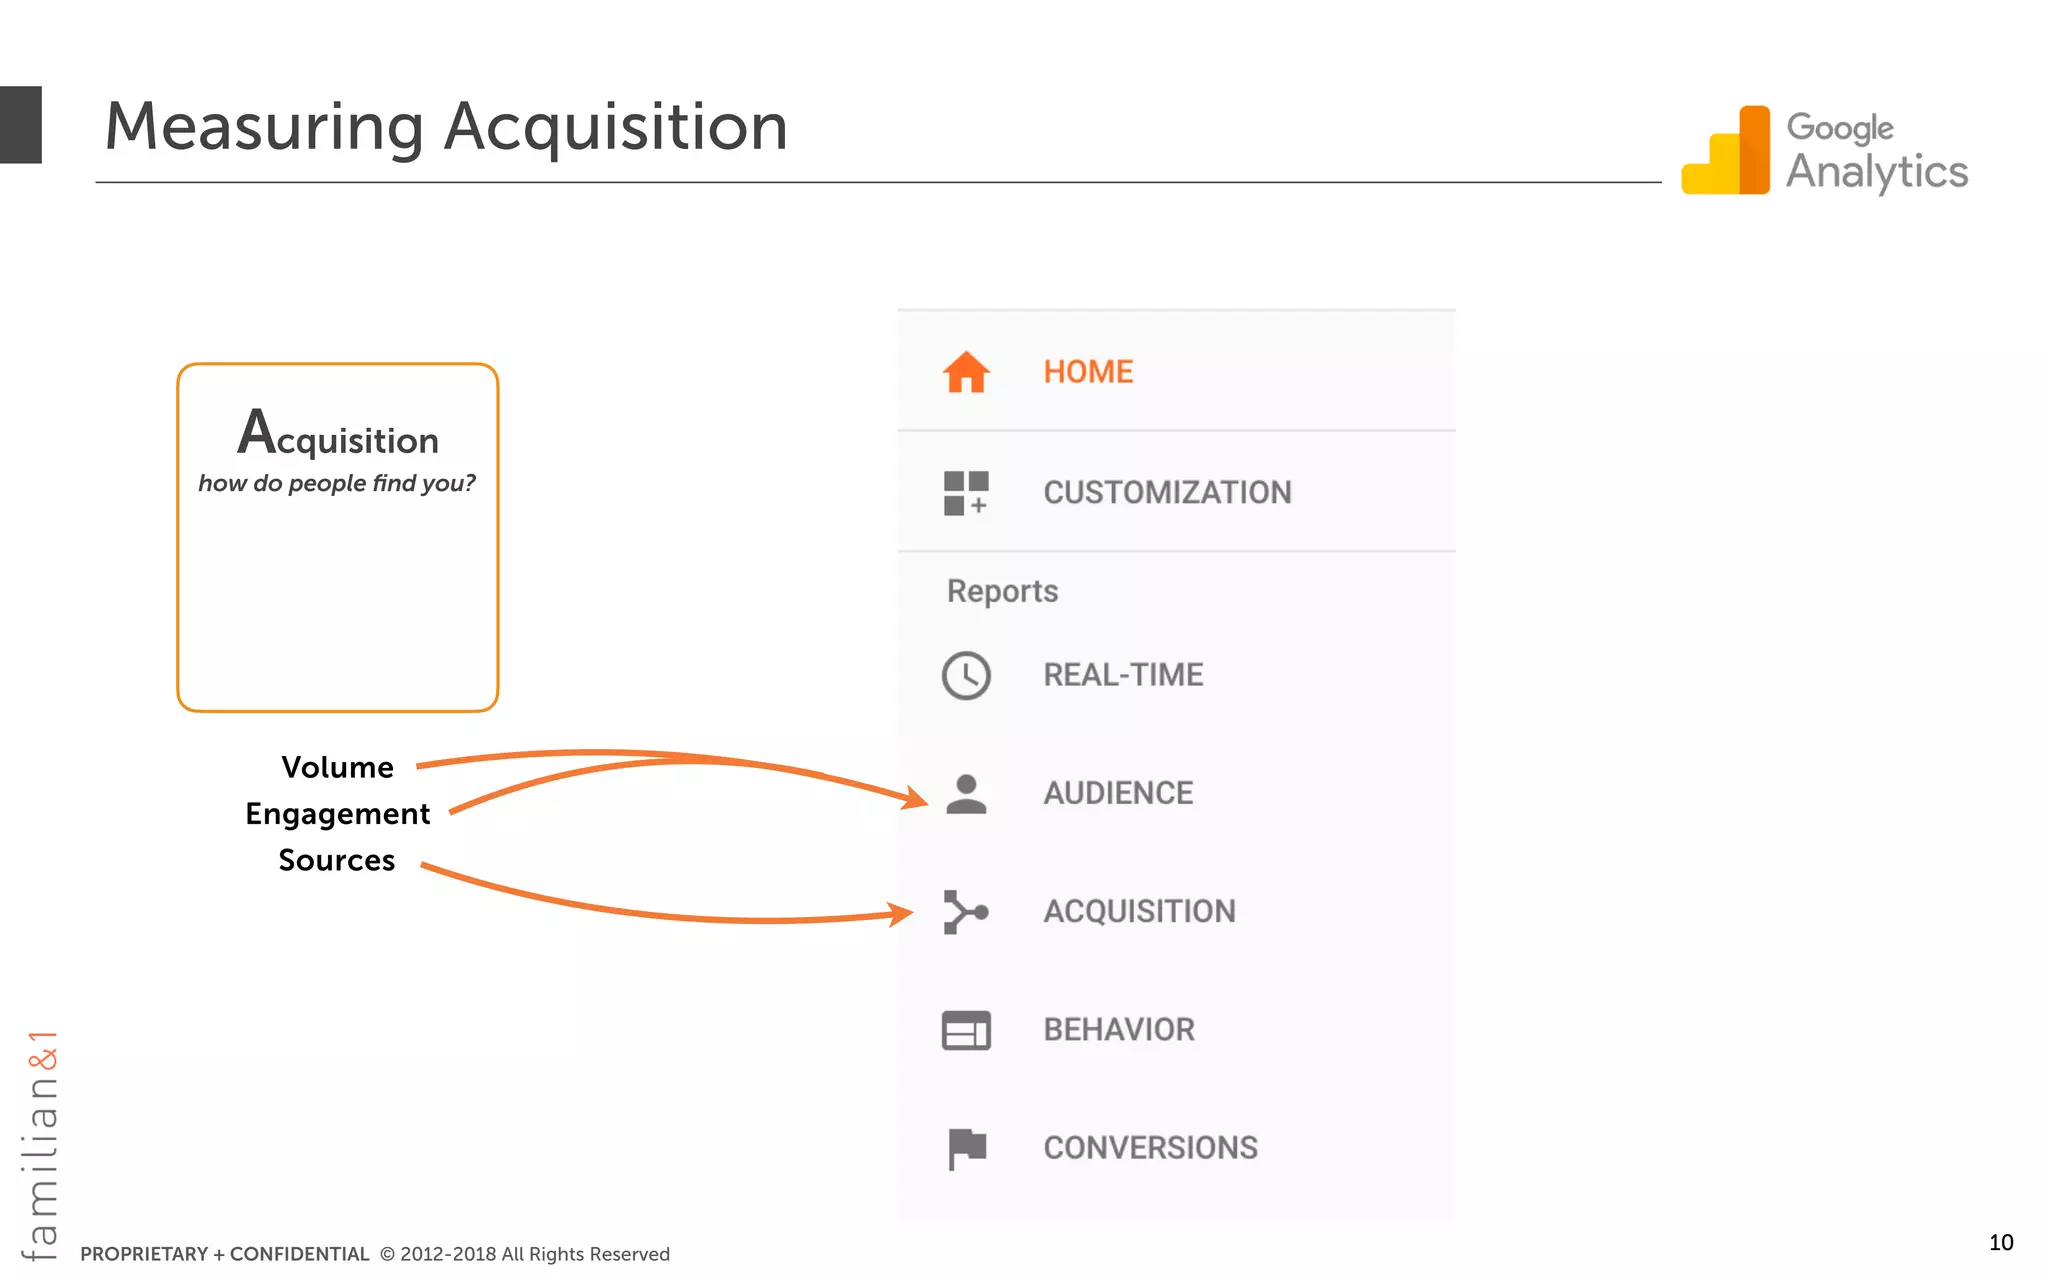Click the Engagement label text
Viewport: 2048px width, 1280px height.
tap(337, 814)
